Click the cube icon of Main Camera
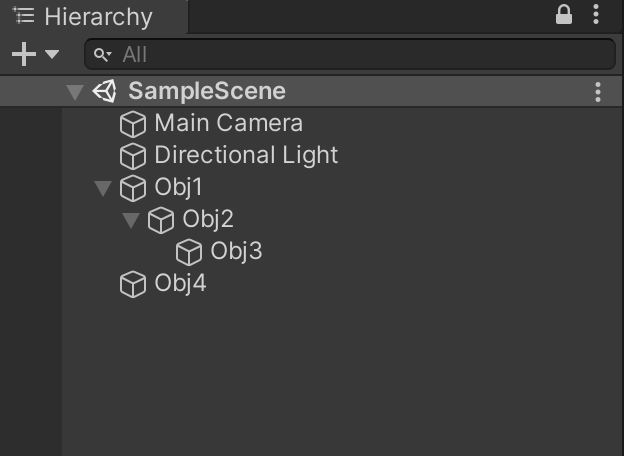 click(x=133, y=124)
